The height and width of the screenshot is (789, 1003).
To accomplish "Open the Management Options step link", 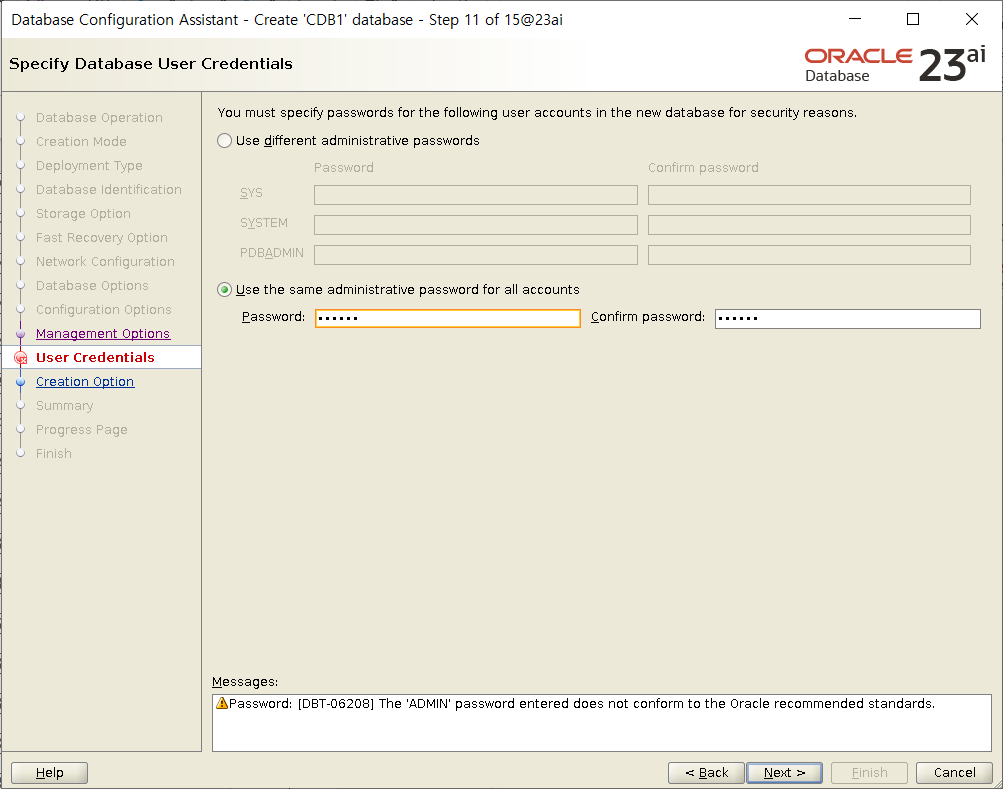I will click(x=103, y=333).
